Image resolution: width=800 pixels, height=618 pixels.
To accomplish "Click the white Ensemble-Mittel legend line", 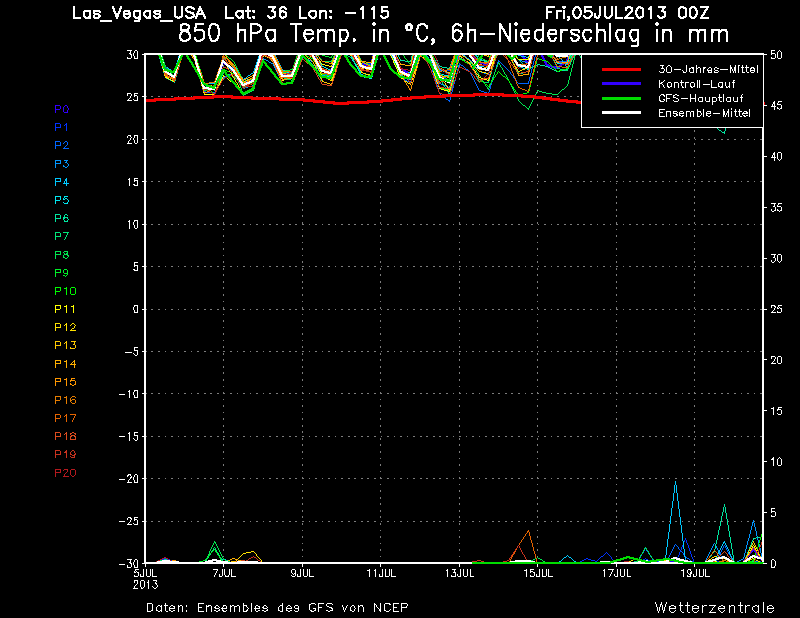I will click(621, 113).
